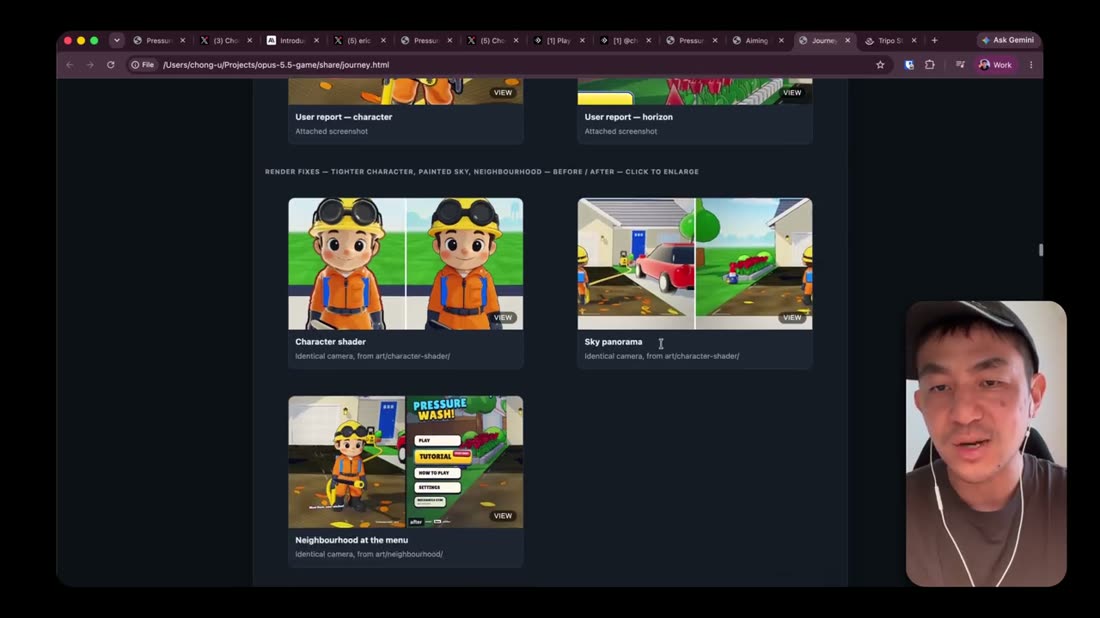The width and height of the screenshot is (1100, 618).
Task: Reload the journey.html page
Action: (x=111, y=65)
